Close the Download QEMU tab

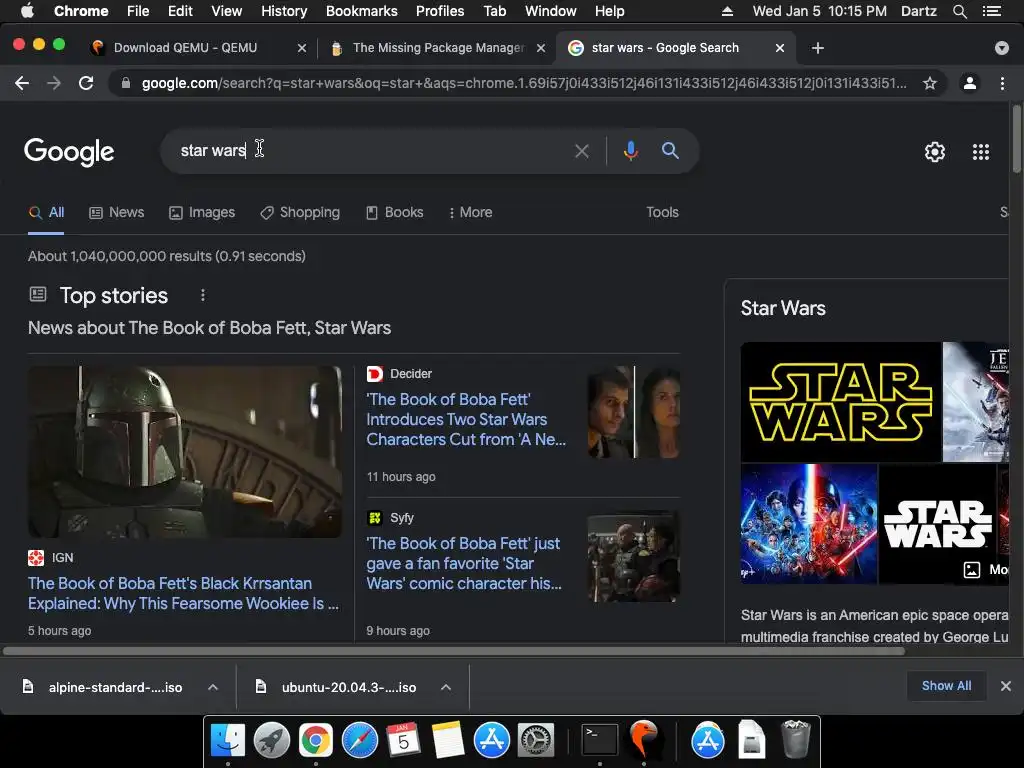[301, 48]
